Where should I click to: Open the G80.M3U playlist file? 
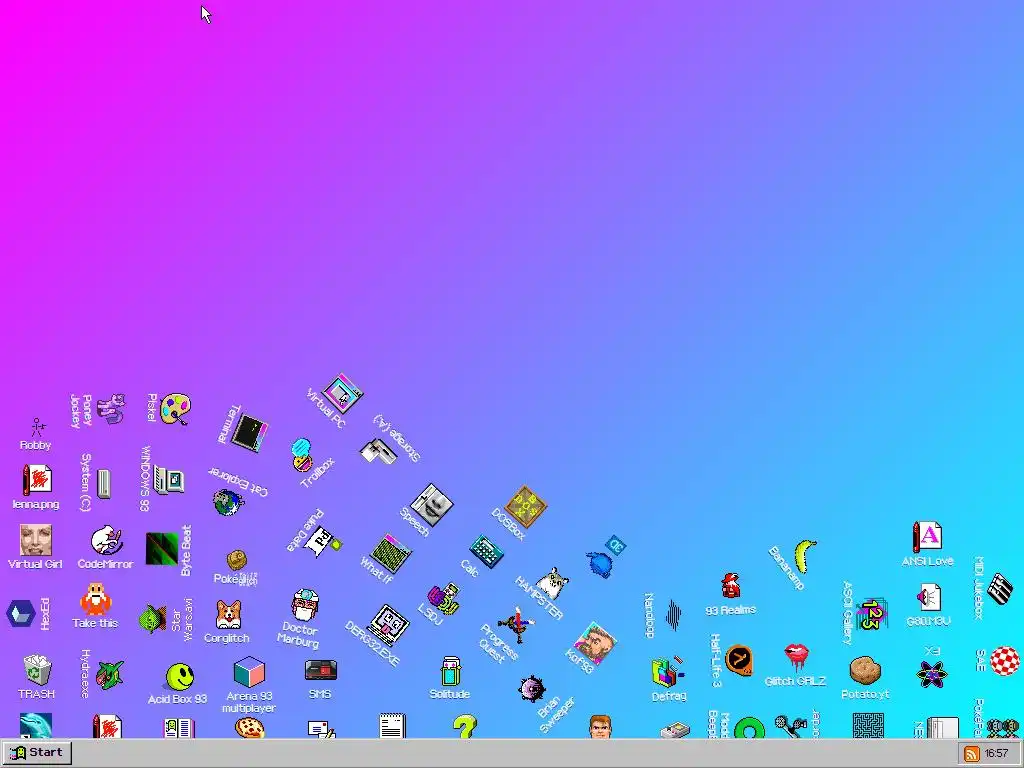click(x=929, y=598)
